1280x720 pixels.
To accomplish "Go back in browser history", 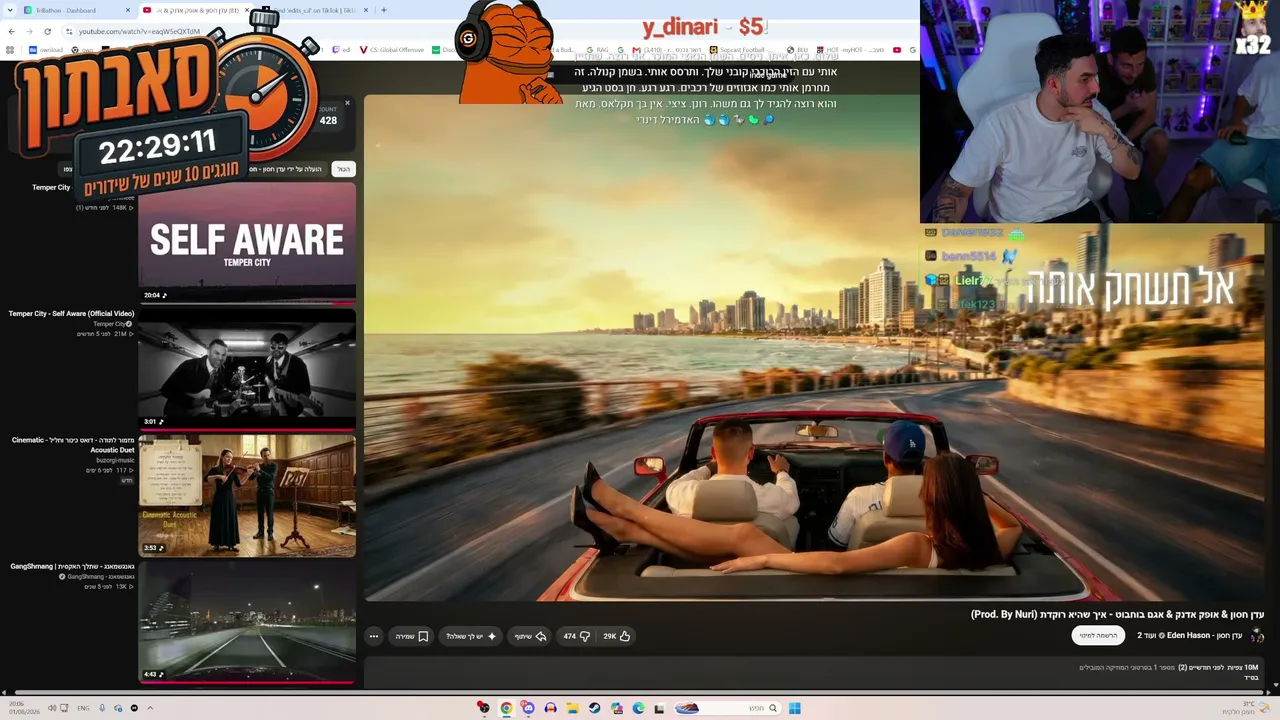I will (11, 31).
